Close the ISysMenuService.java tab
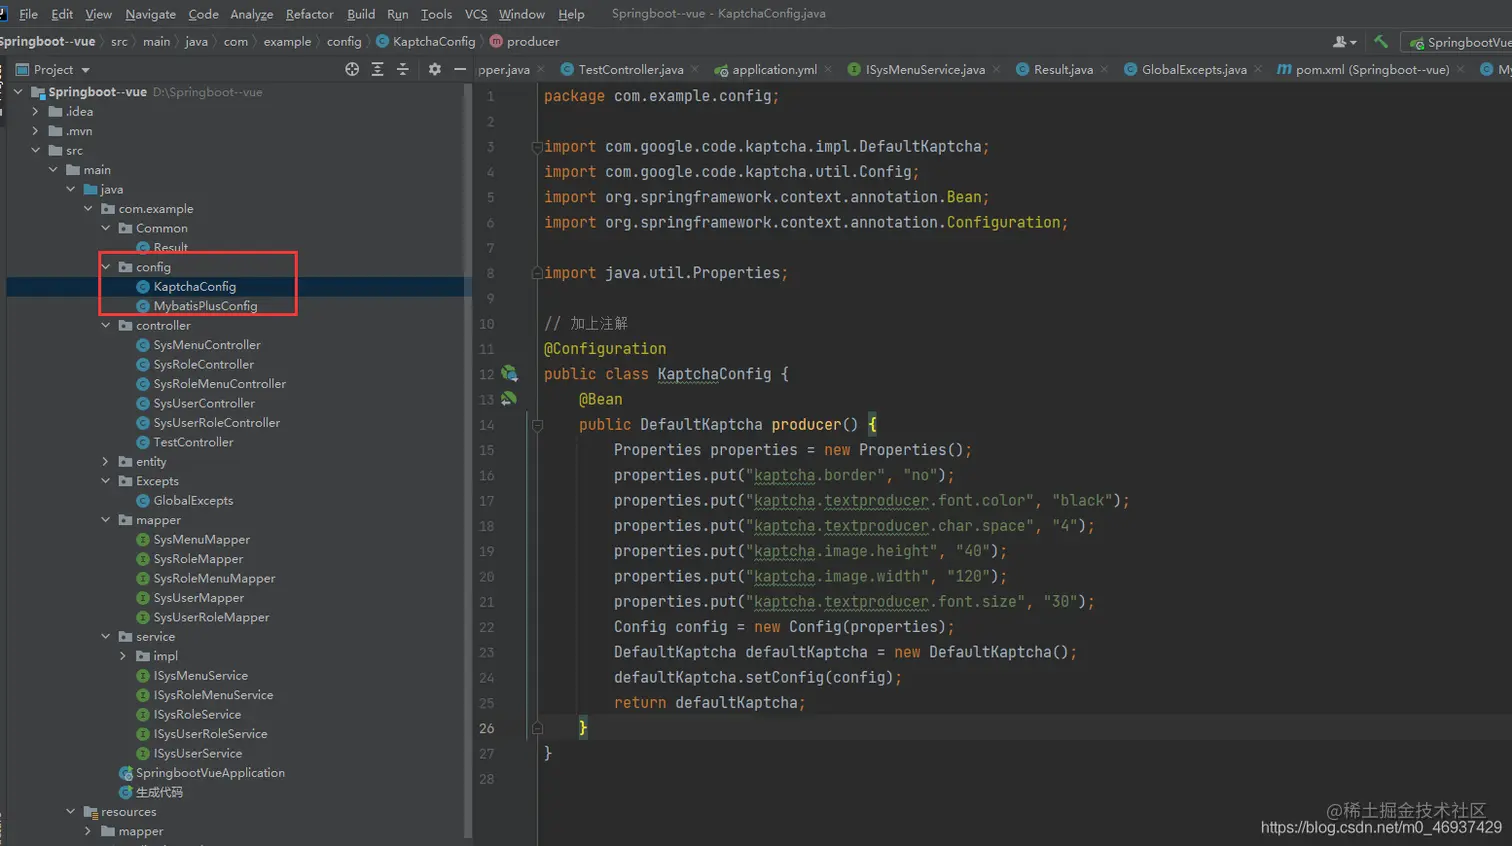 click(998, 69)
